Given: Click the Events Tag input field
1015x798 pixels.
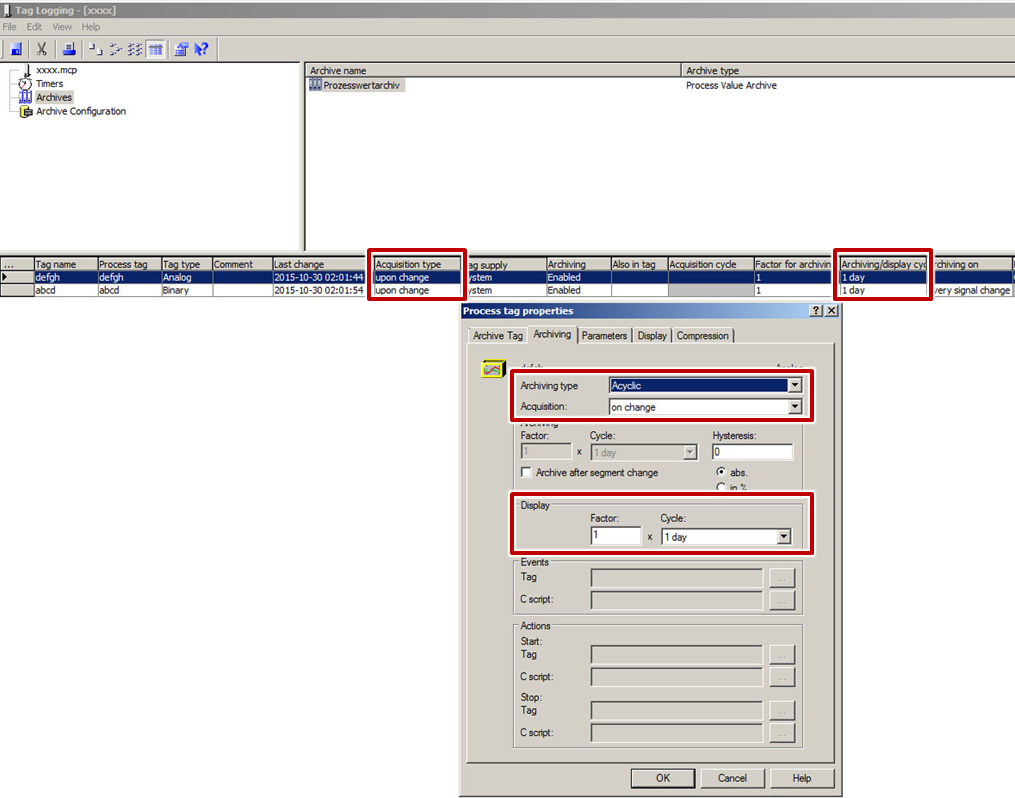Looking at the screenshot, I should pos(676,578).
